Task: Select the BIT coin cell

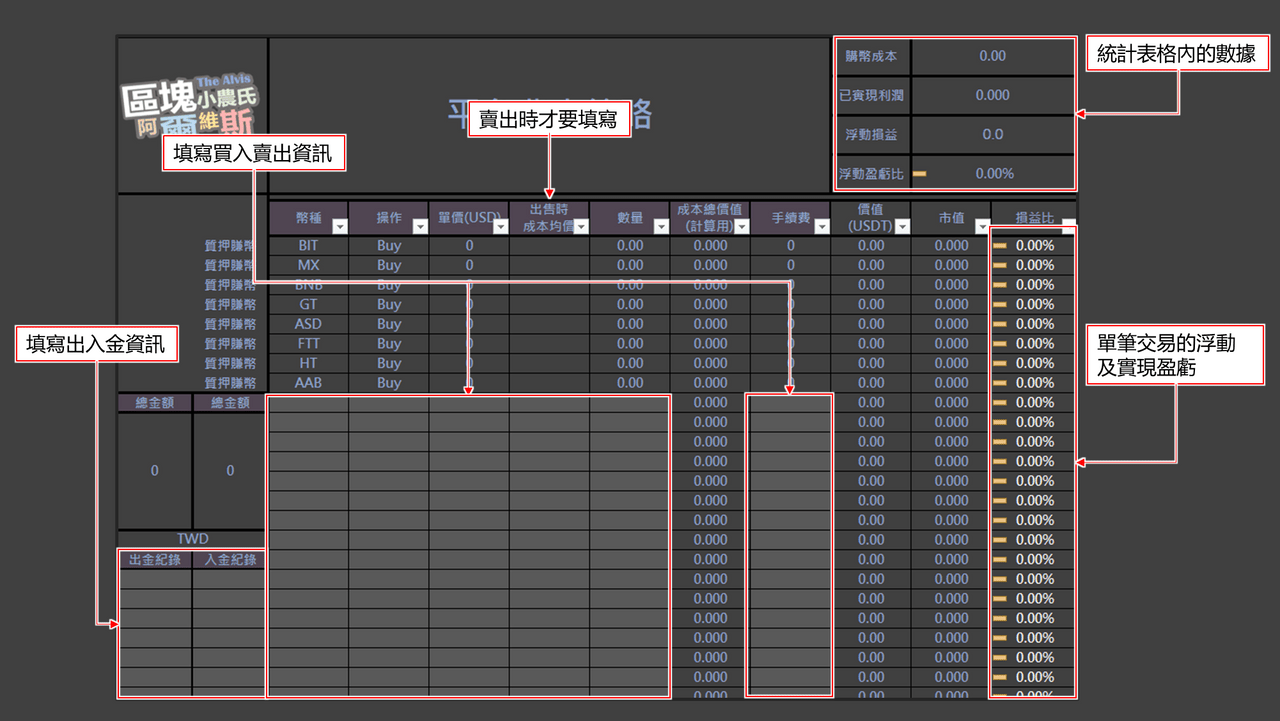Action: click(308, 245)
